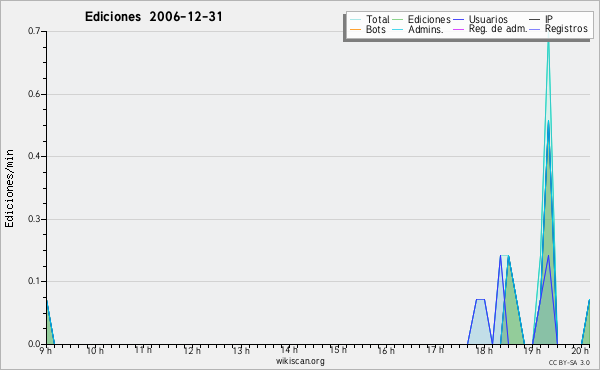Screen dimensions: 600x370
Task: Click the 10 h x-axis label
Action: tap(95, 350)
